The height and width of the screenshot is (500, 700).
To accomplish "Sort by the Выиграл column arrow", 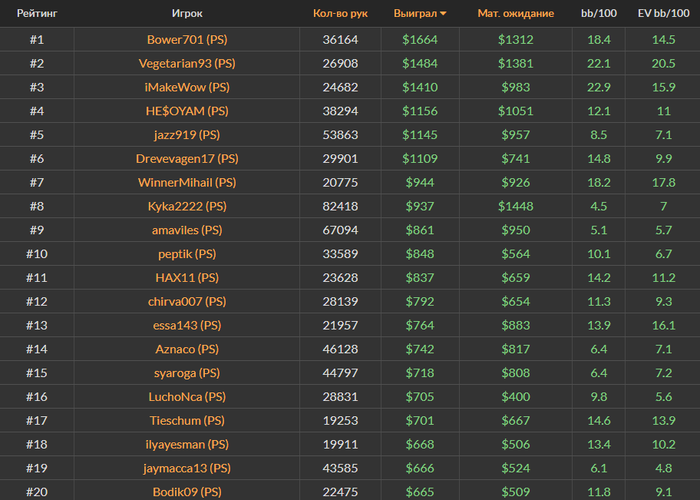I will [443, 14].
